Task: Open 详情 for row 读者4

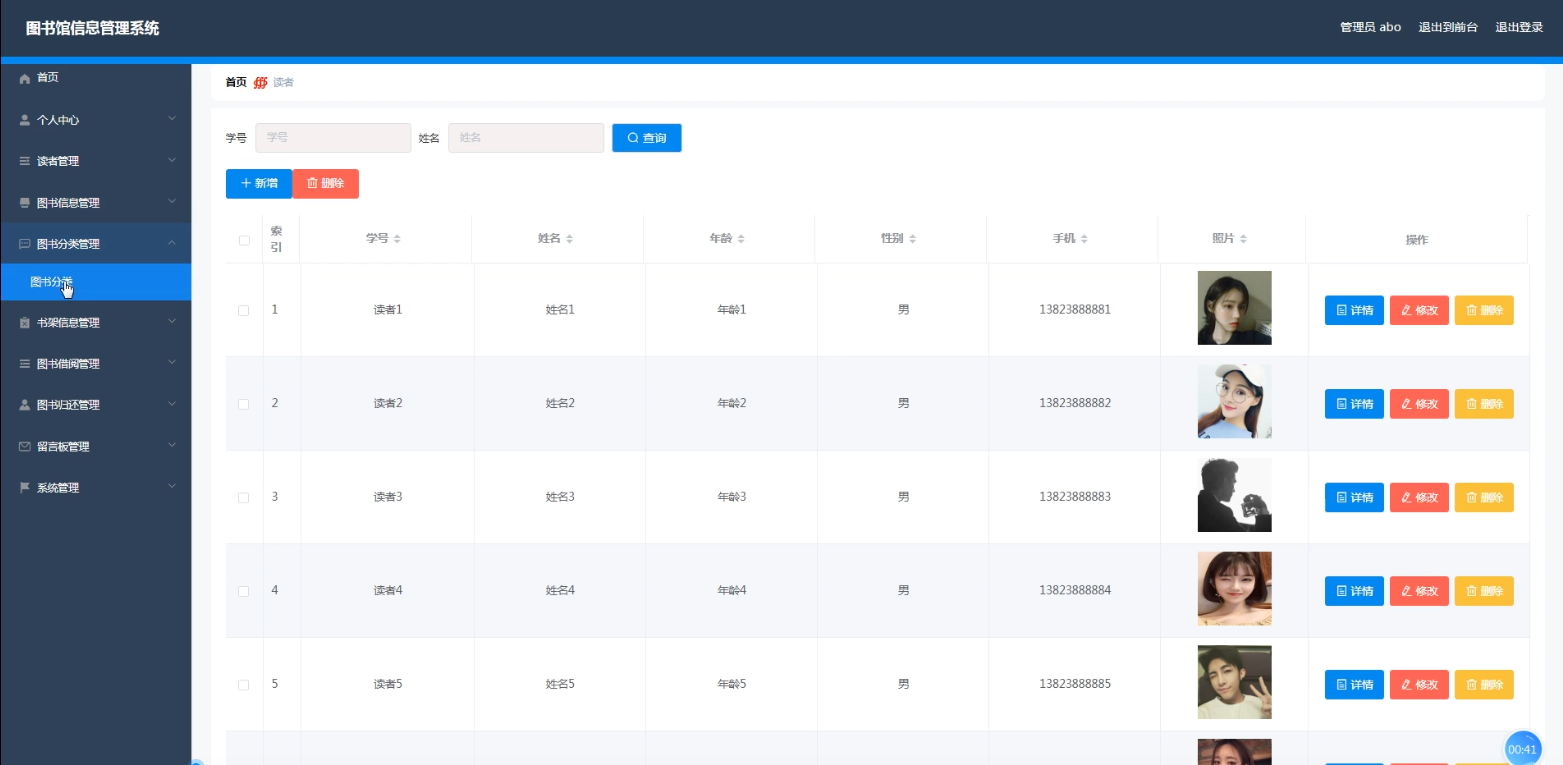Action: tap(1354, 591)
